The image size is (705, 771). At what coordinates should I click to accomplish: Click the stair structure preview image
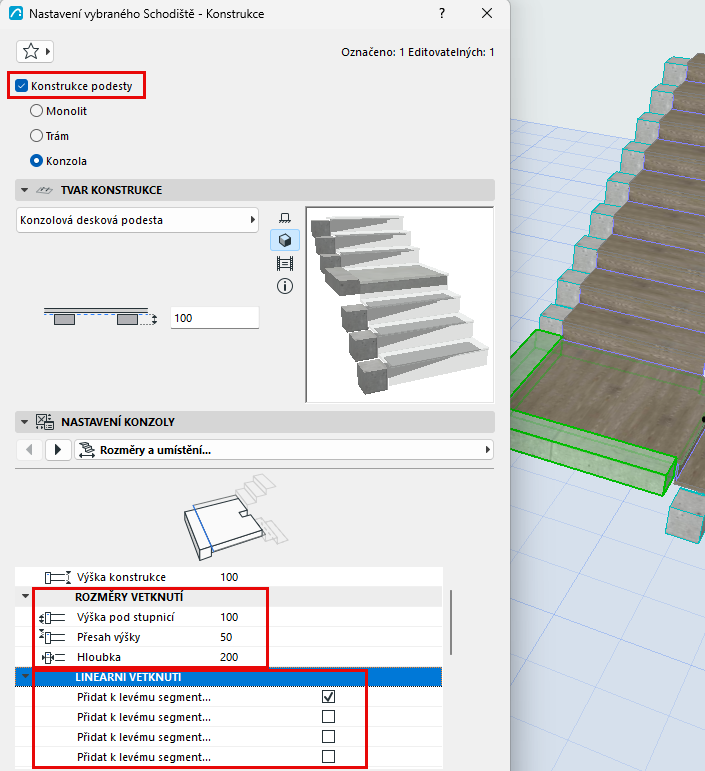pos(400,304)
